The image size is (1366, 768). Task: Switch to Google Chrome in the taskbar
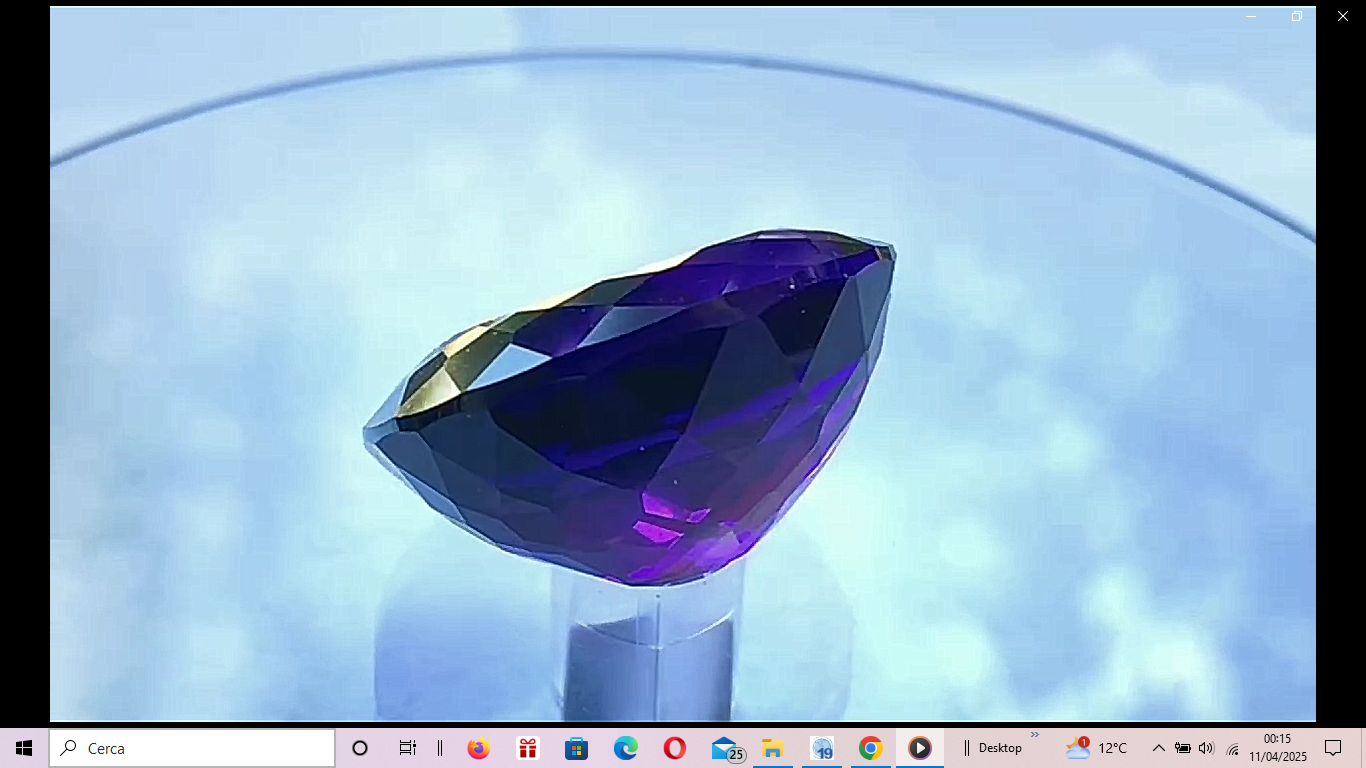tap(870, 748)
